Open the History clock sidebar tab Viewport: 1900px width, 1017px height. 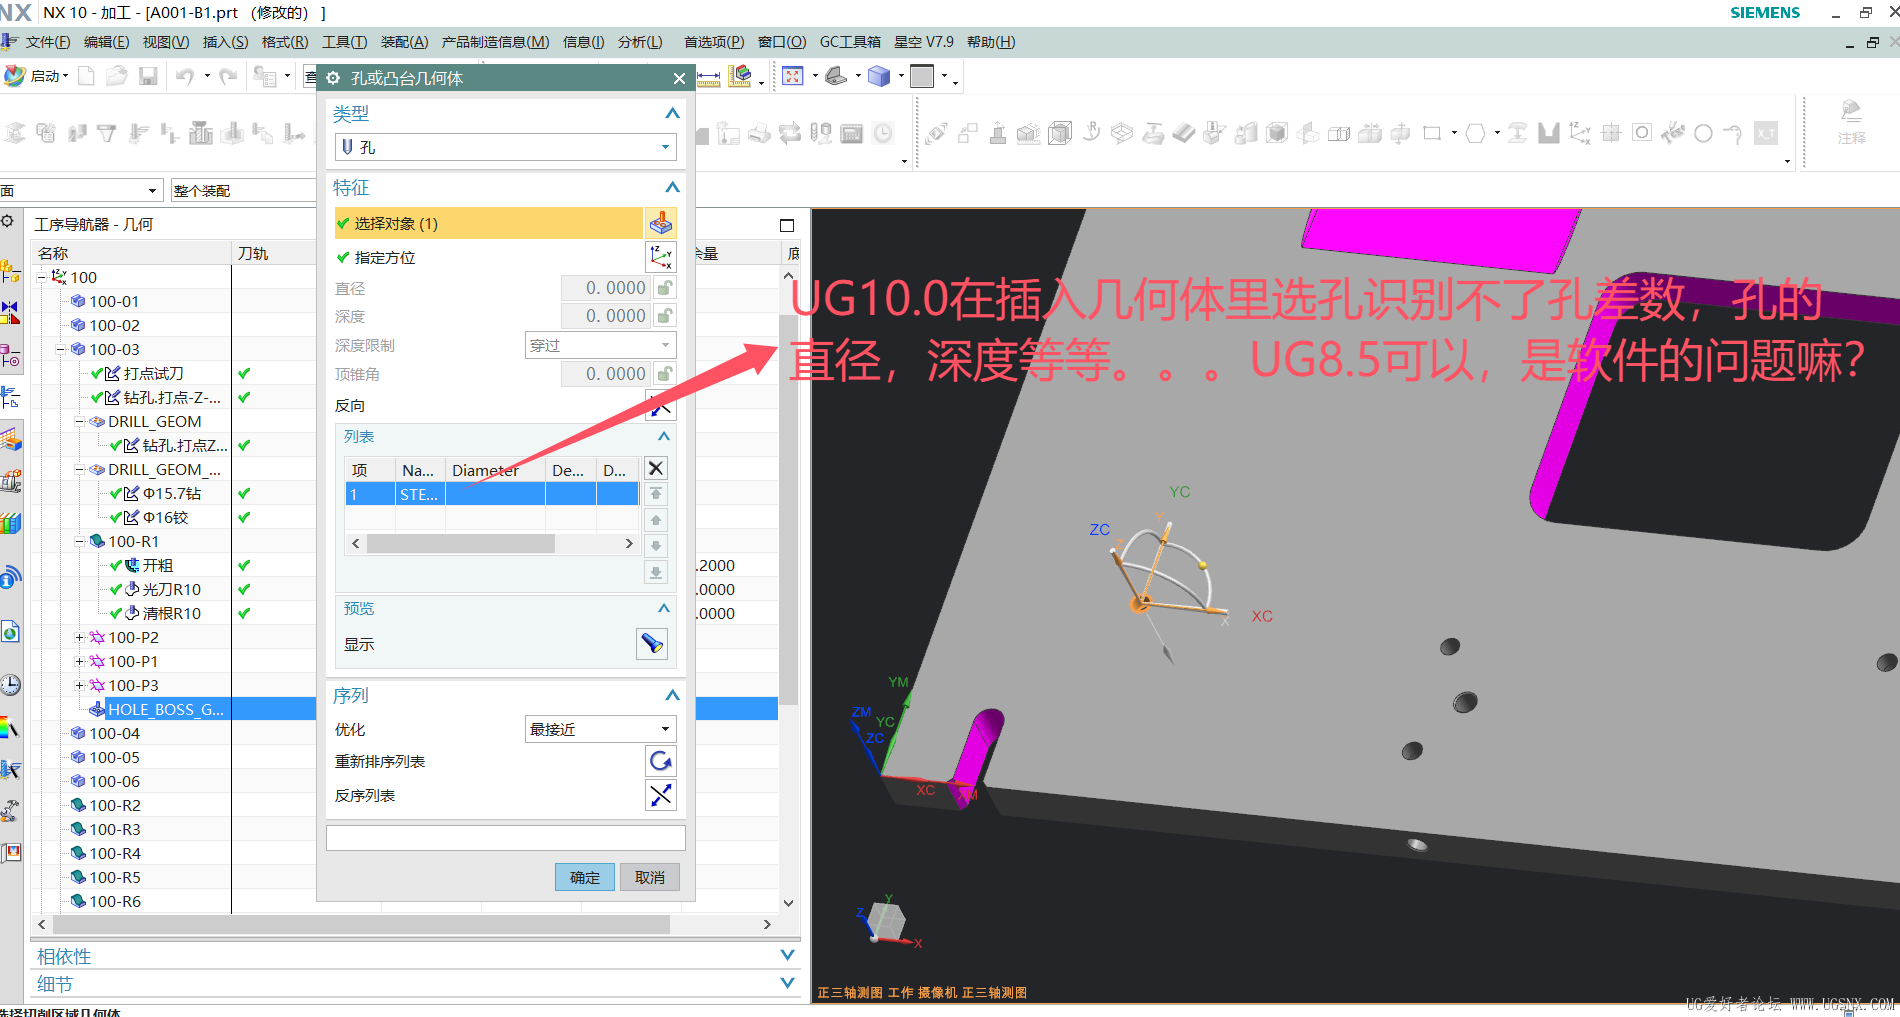coord(10,685)
